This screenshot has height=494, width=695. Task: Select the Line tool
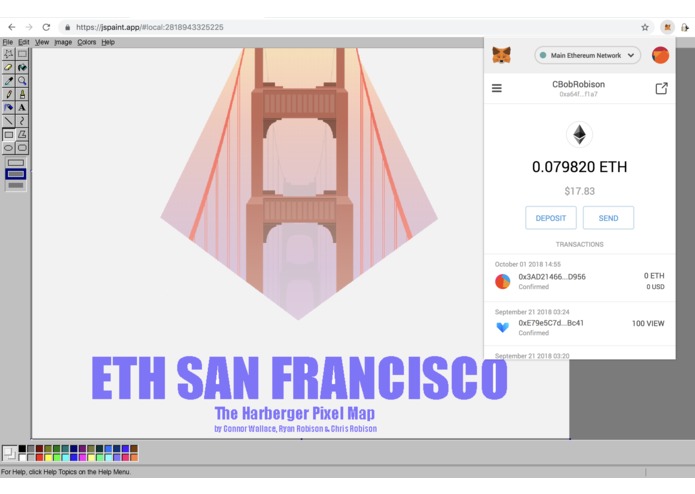8,121
